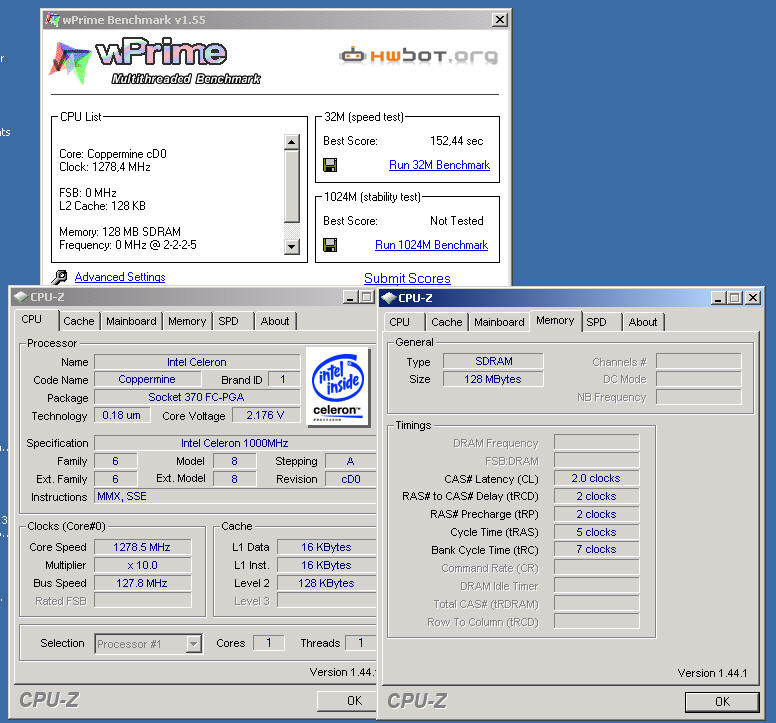776x723 pixels.
Task: Run the 1024M Benchmark
Action: click(x=432, y=245)
